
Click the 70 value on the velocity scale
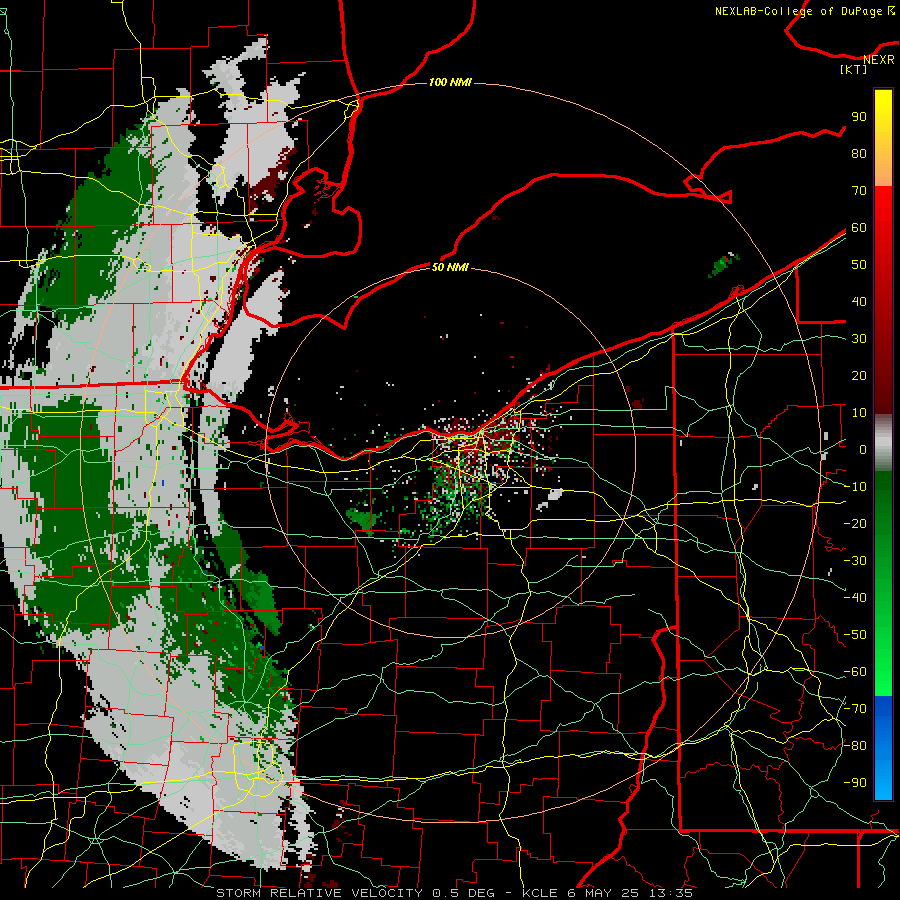[859, 191]
